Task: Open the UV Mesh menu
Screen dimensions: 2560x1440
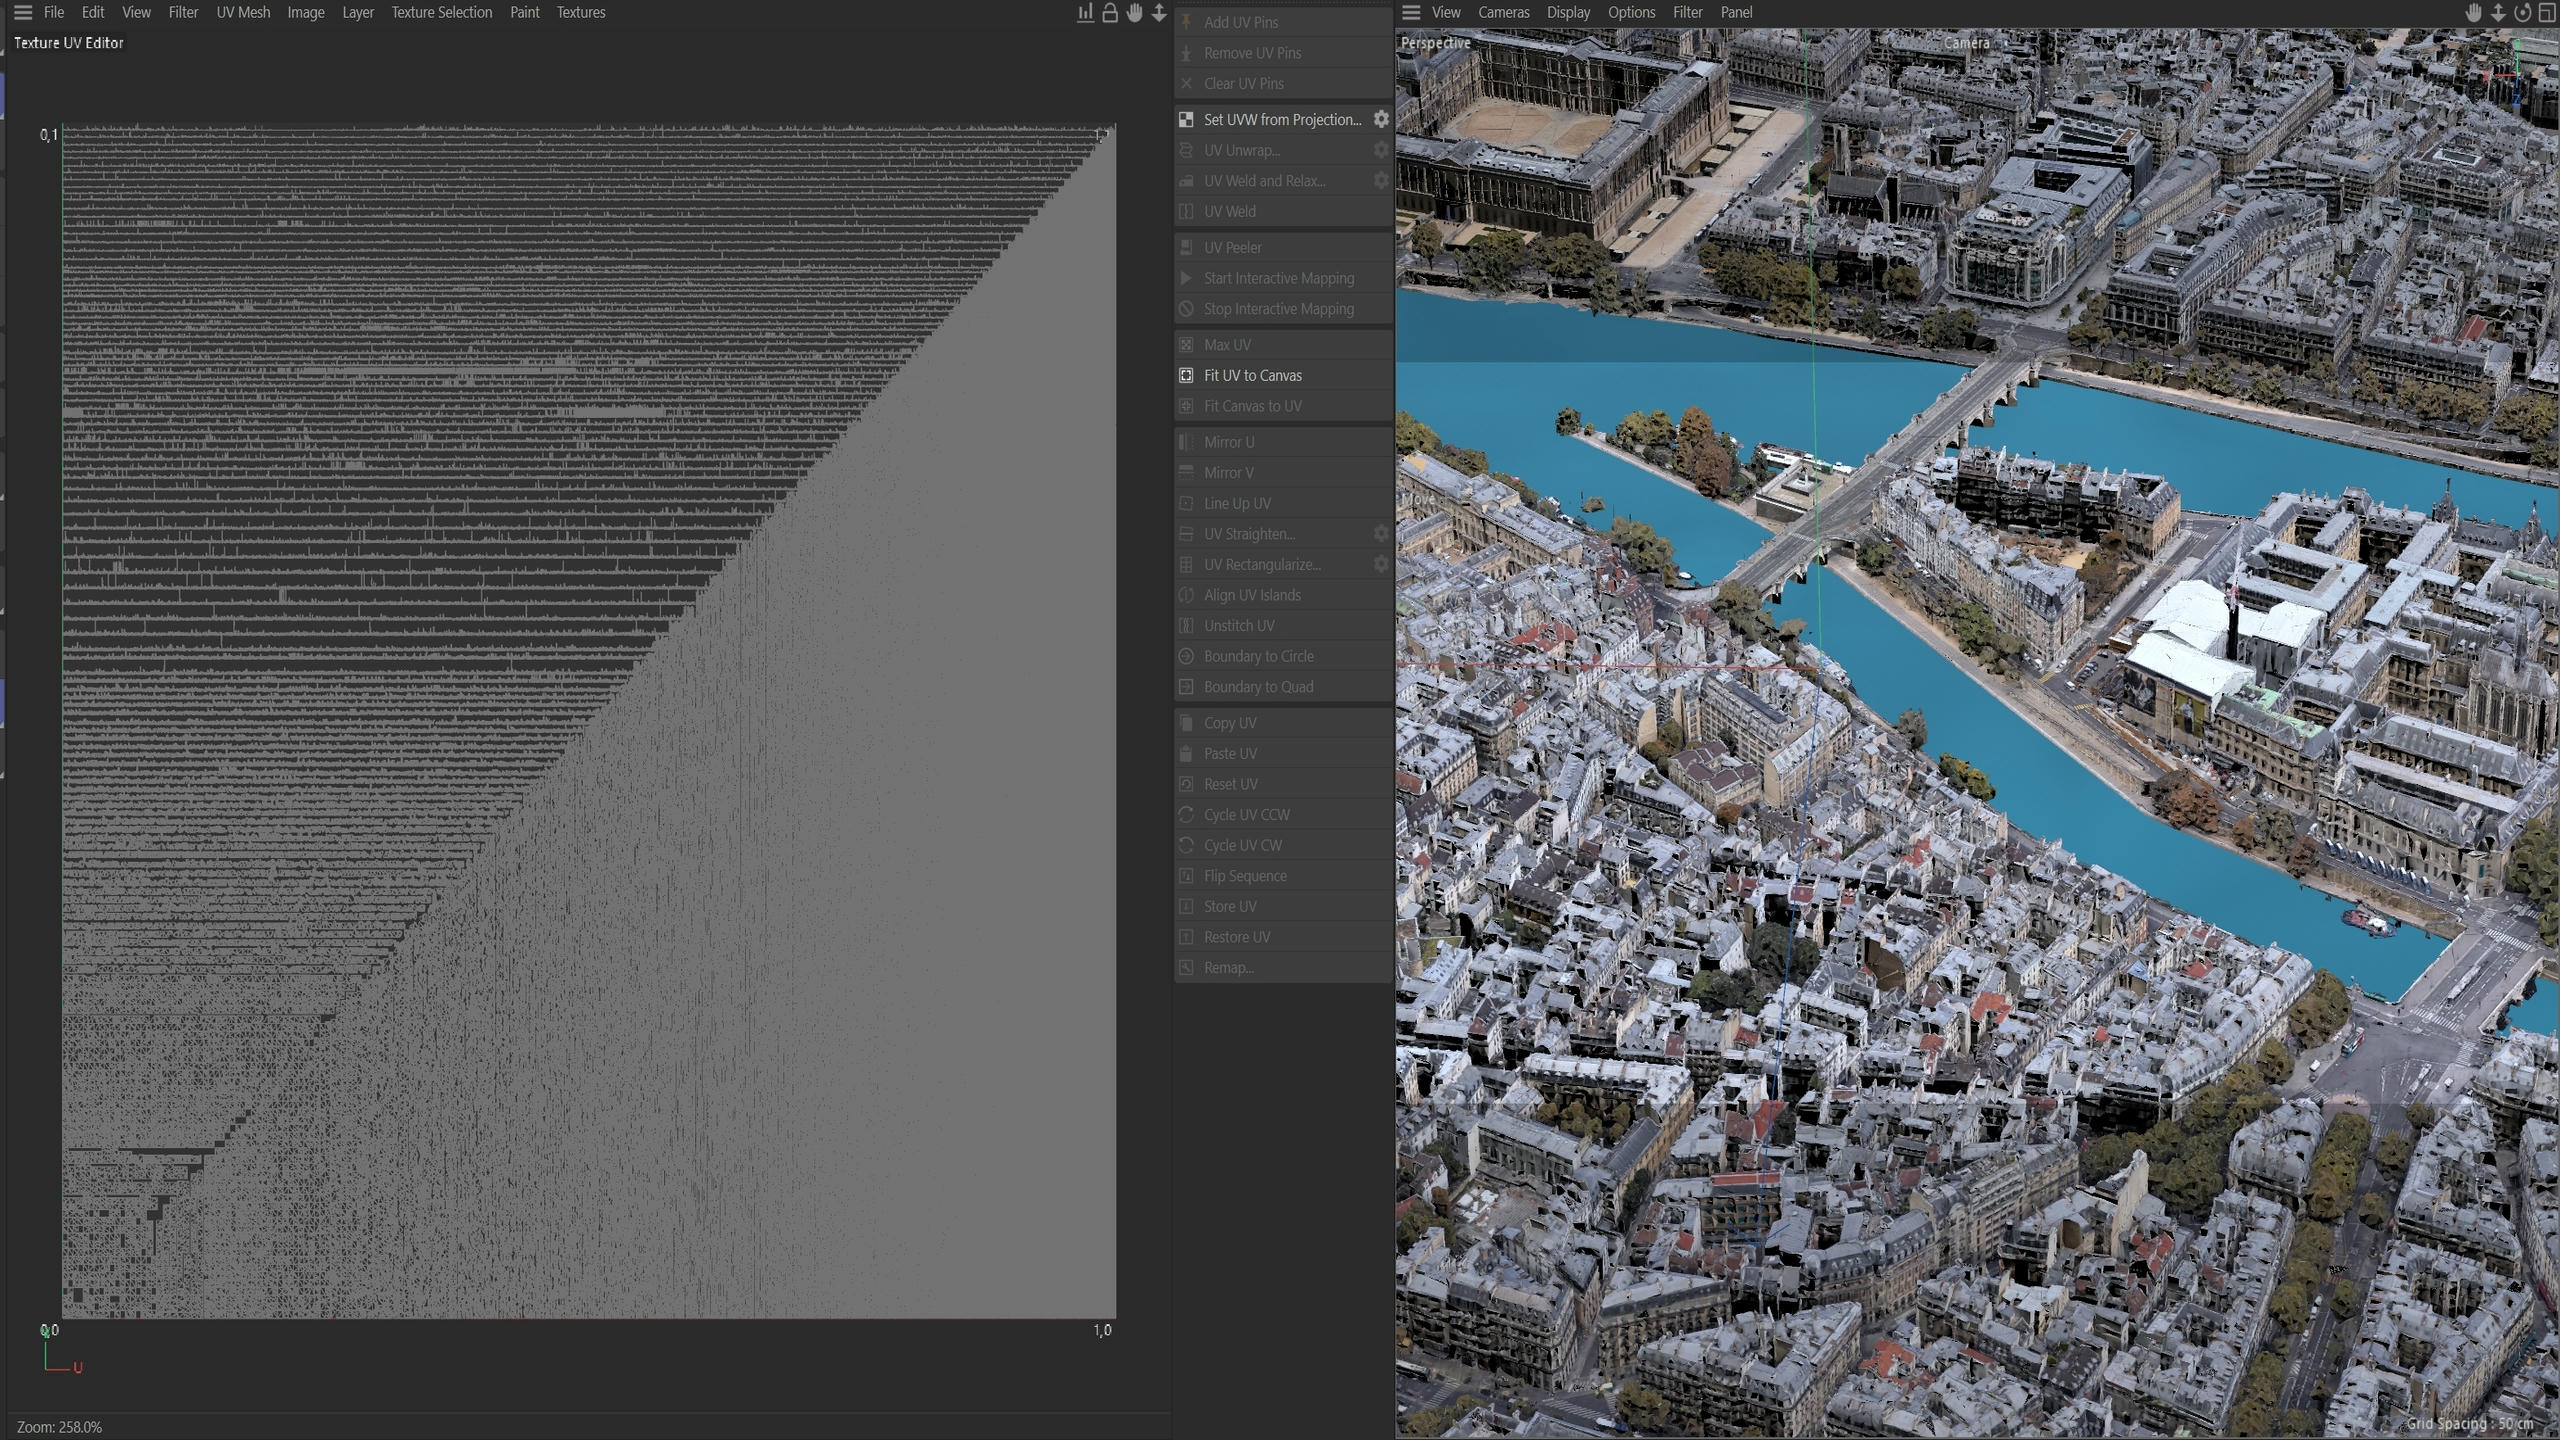Action: click(243, 12)
